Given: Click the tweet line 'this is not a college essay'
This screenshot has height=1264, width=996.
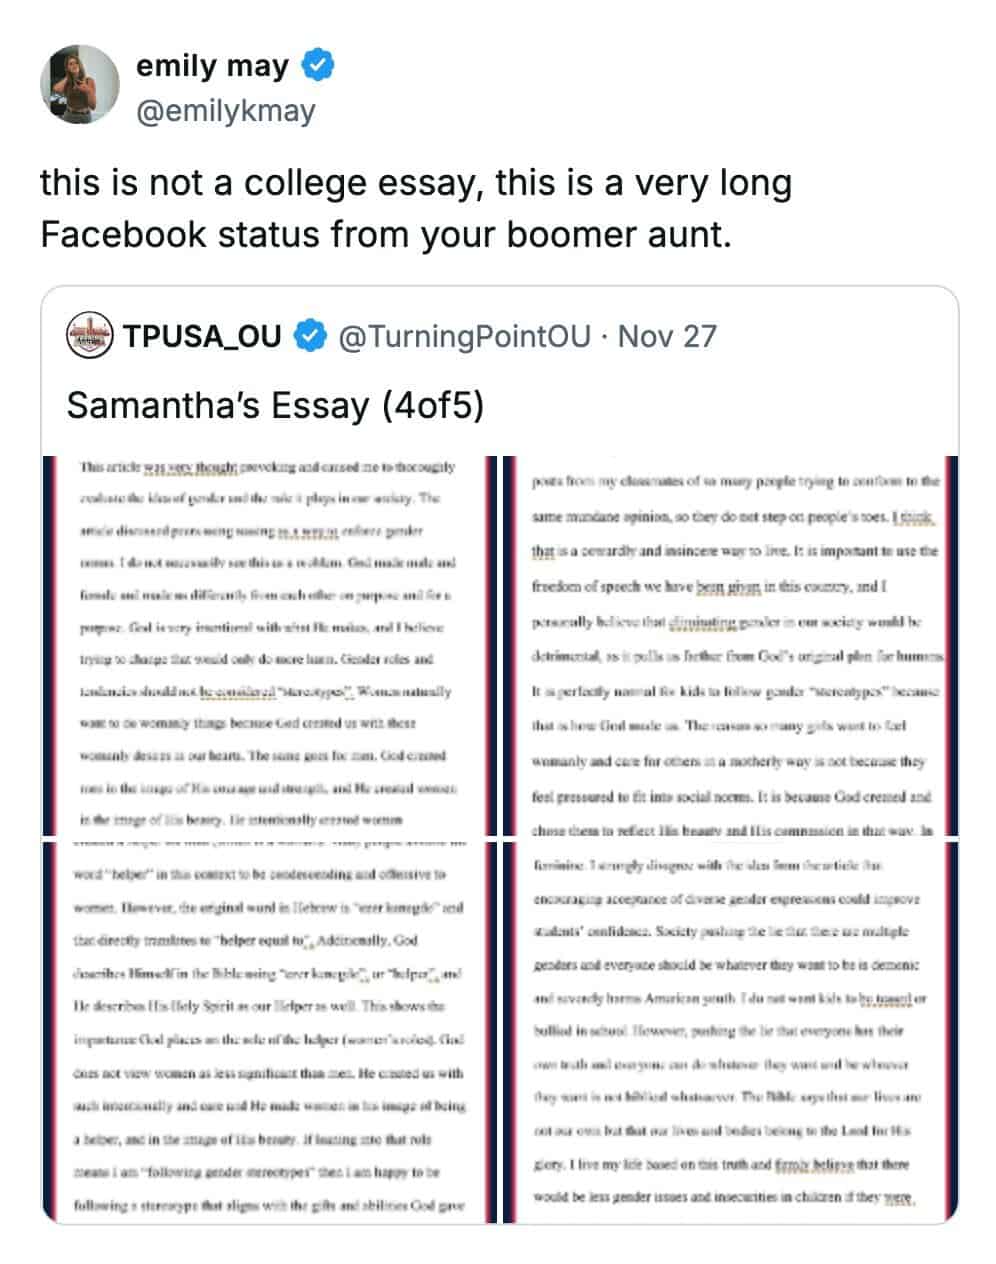Looking at the screenshot, I should 415,183.
